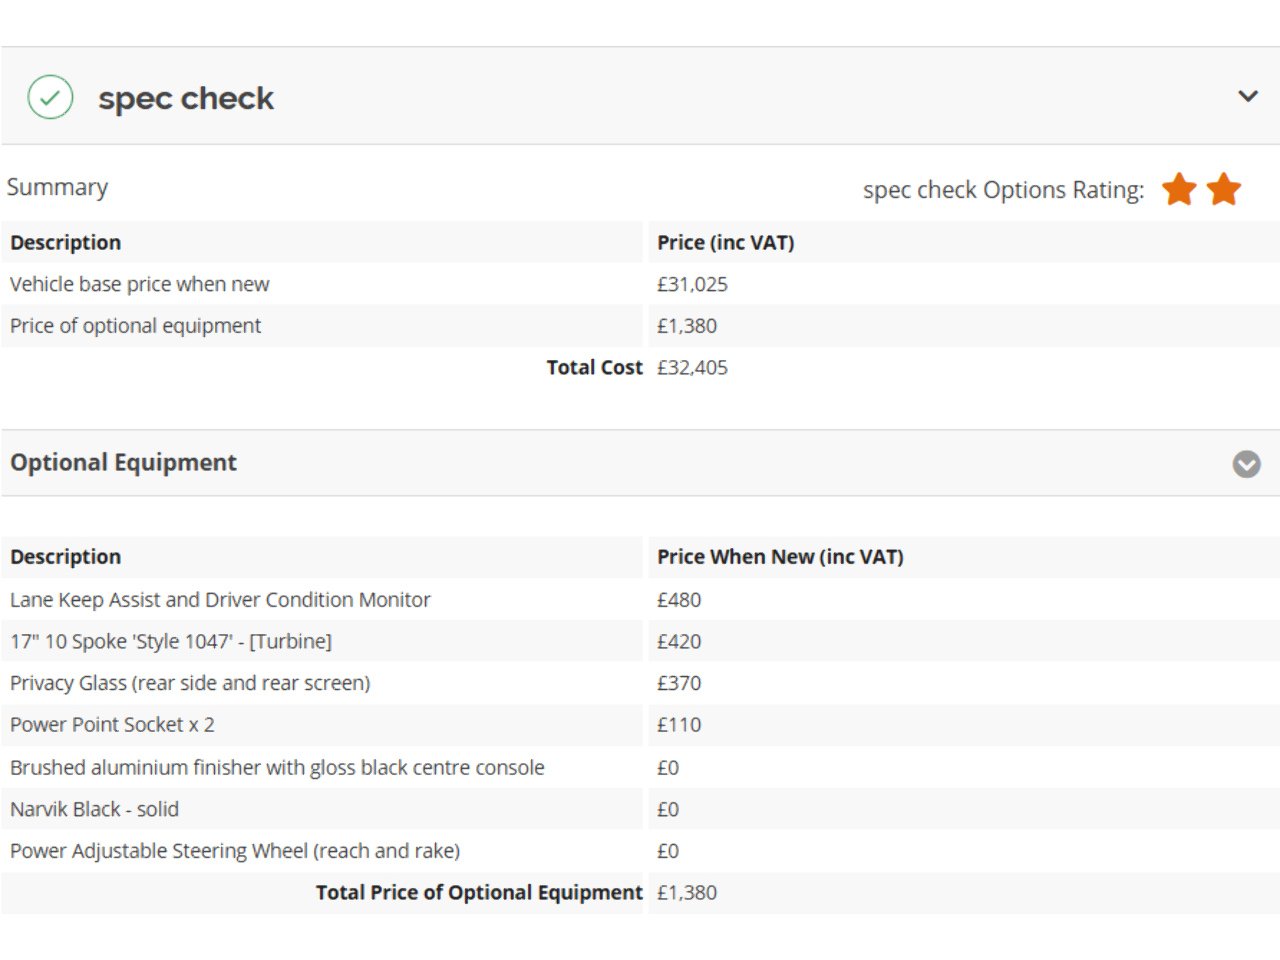
Task: Click Price When New column header
Action: 780,557
